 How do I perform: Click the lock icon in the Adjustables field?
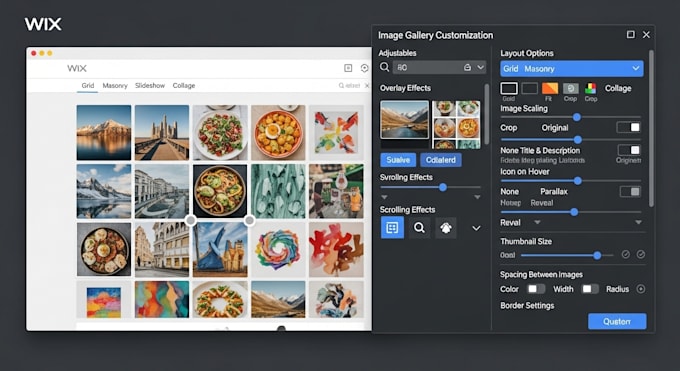pos(468,67)
